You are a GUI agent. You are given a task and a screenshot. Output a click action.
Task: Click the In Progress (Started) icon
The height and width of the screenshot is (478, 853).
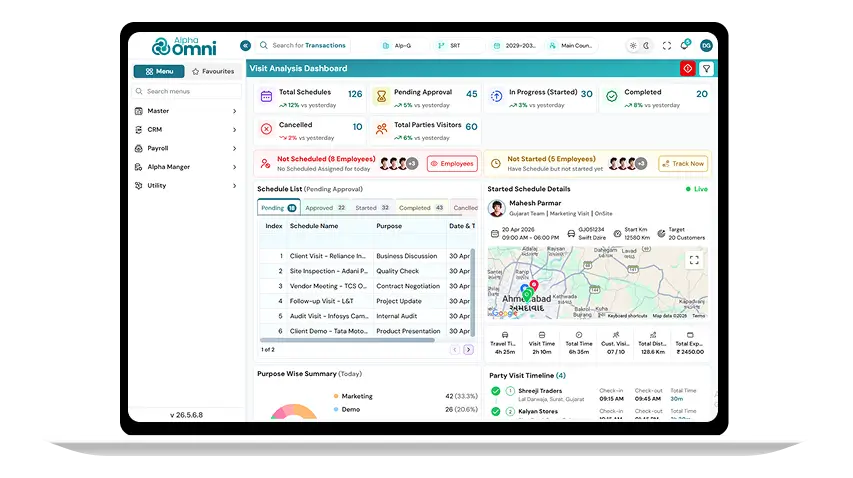(x=497, y=96)
